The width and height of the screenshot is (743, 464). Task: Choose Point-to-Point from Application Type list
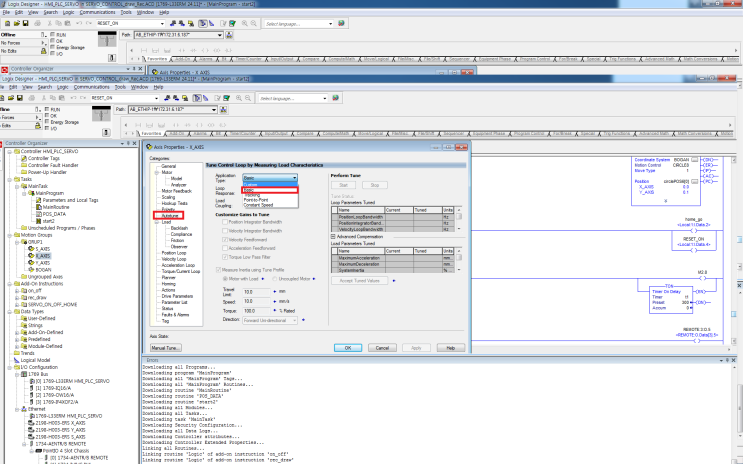pos(256,200)
